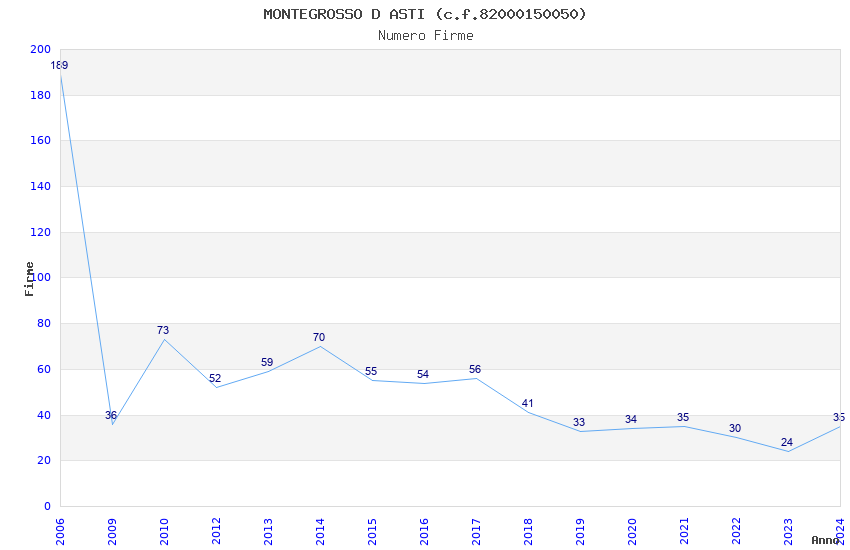Screen dimensions: 850x550
Task: Click the y-axis value 80
Action: click(x=44, y=323)
